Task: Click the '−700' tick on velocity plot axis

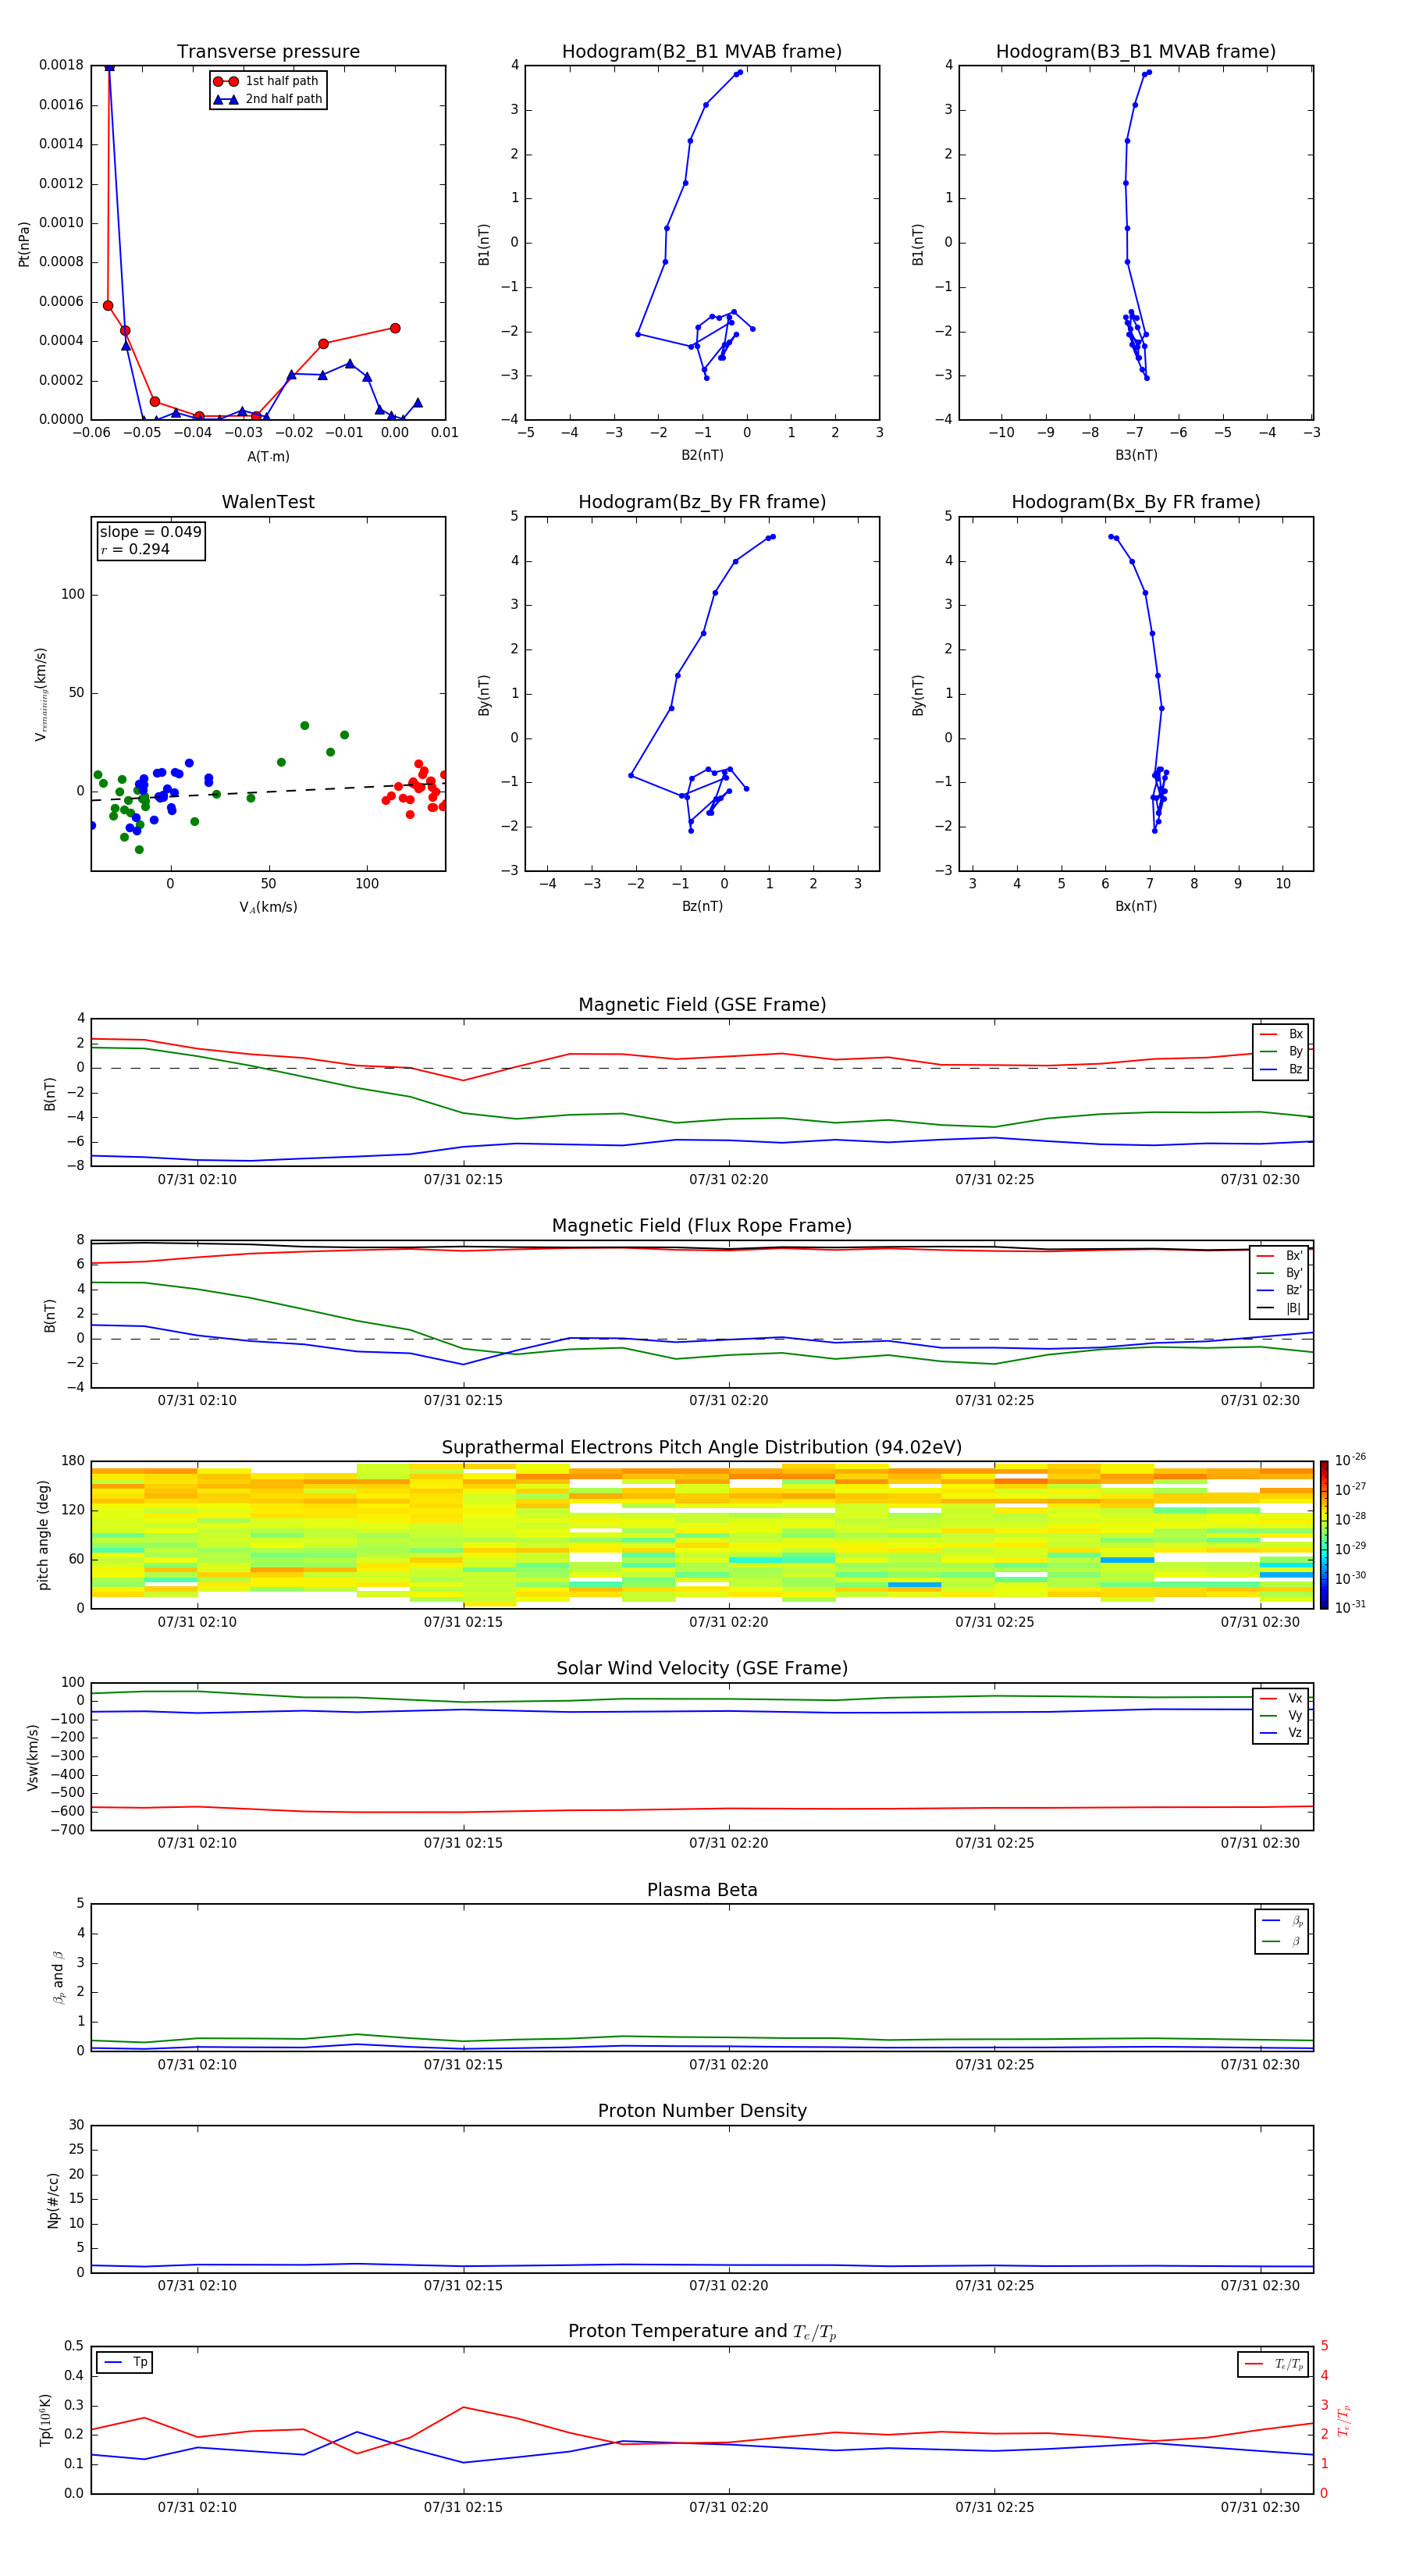Action: [68, 1830]
